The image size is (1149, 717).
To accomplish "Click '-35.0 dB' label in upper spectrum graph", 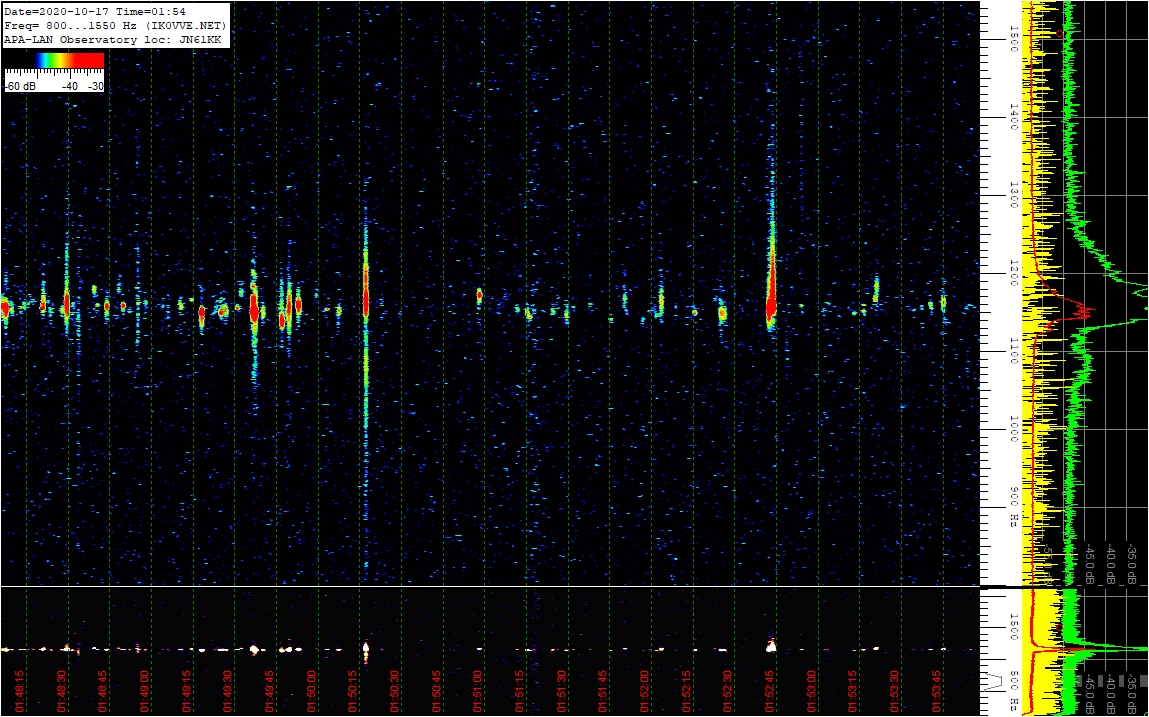I will tap(1132, 564).
